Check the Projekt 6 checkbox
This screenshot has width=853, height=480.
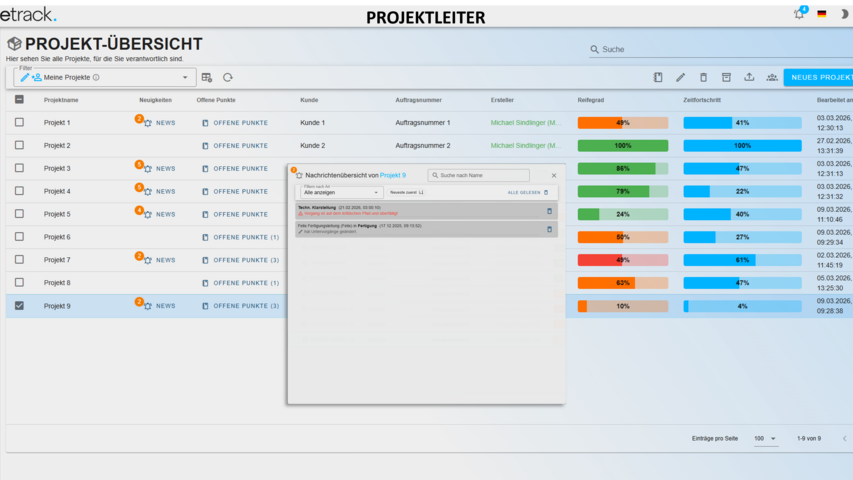pos(19,237)
